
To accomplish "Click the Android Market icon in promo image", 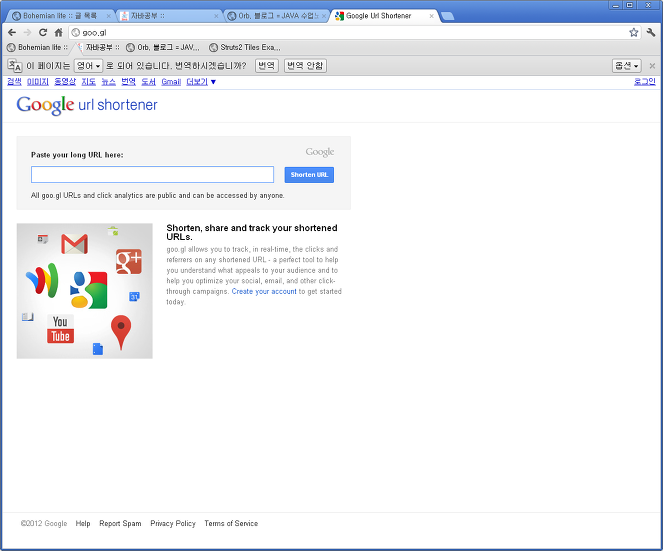I will 113,231.
